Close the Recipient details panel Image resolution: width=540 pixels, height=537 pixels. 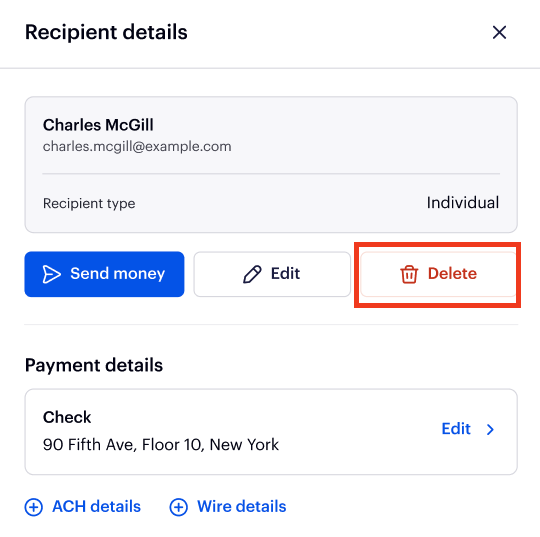499,33
